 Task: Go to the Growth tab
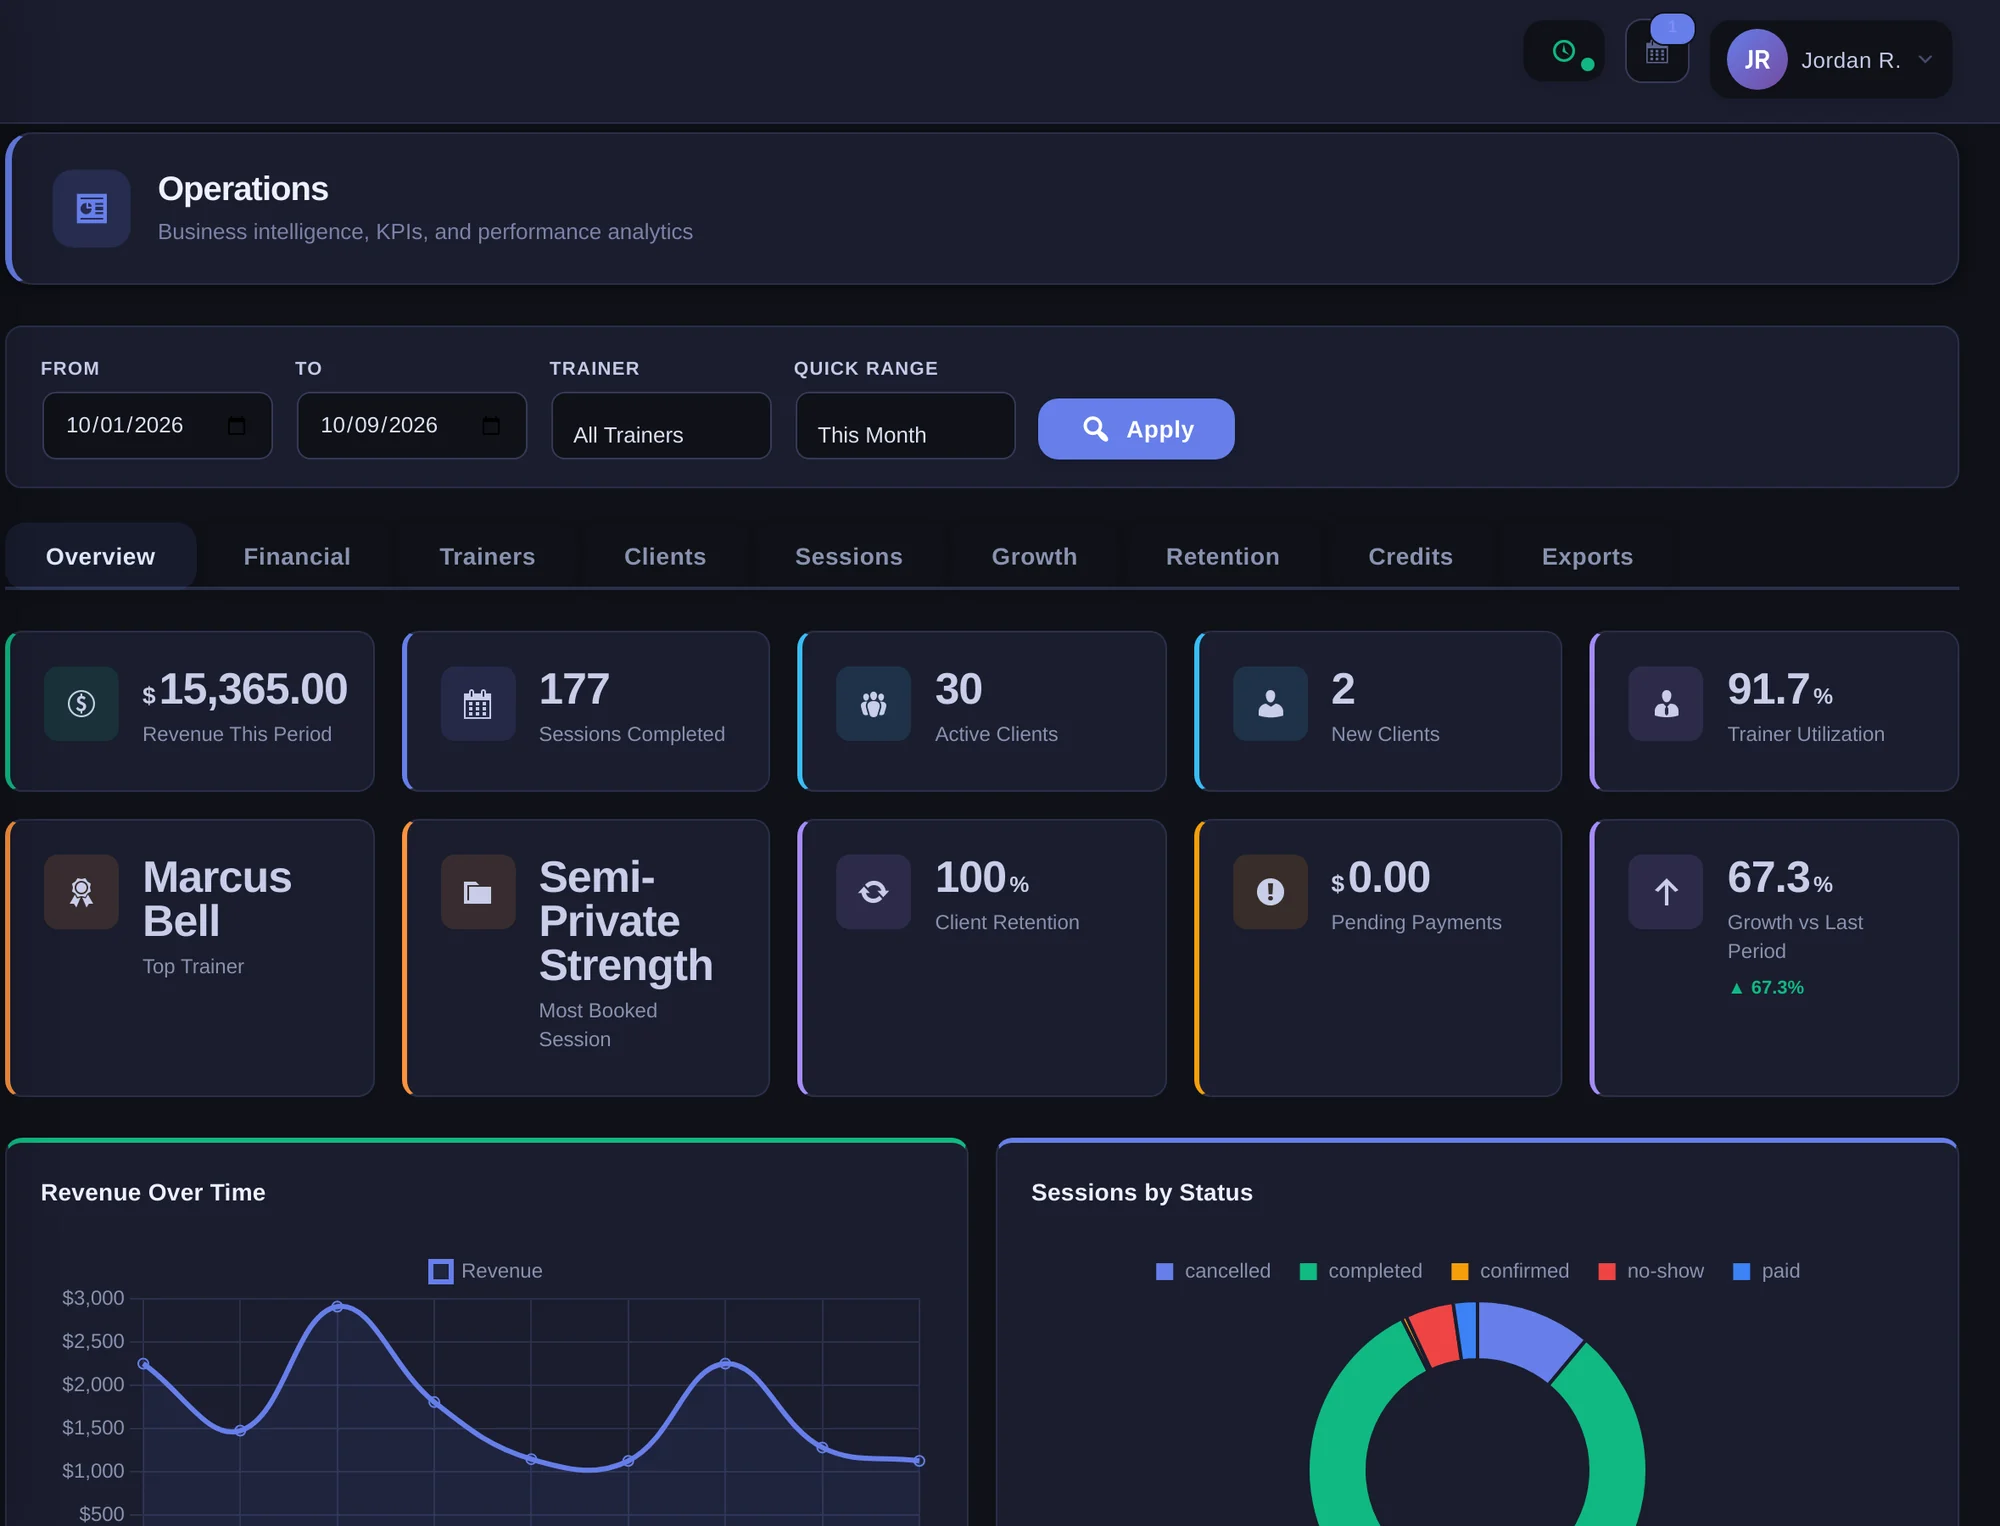coord(1034,556)
